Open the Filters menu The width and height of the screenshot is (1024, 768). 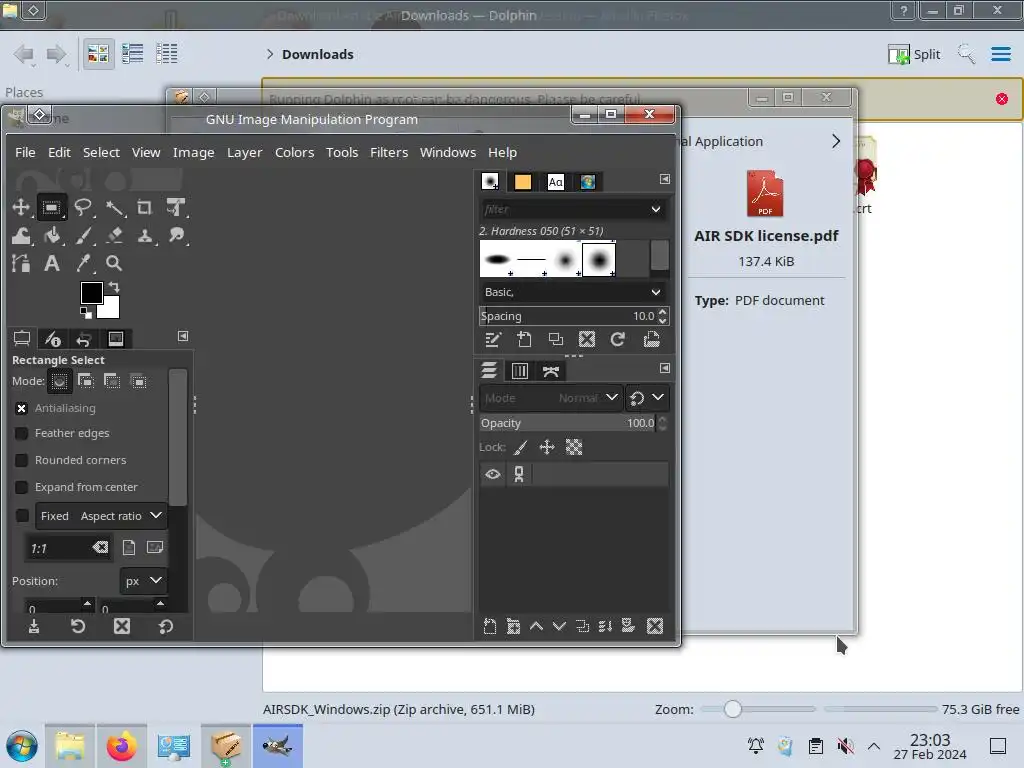pyautogui.click(x=389, y=152)
